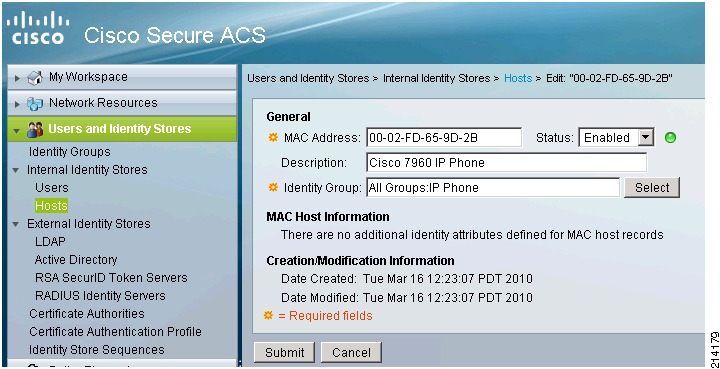This screenshot has width=720, height=369.
Task: Open Active Directory
Action: click(x=76, y=260)
